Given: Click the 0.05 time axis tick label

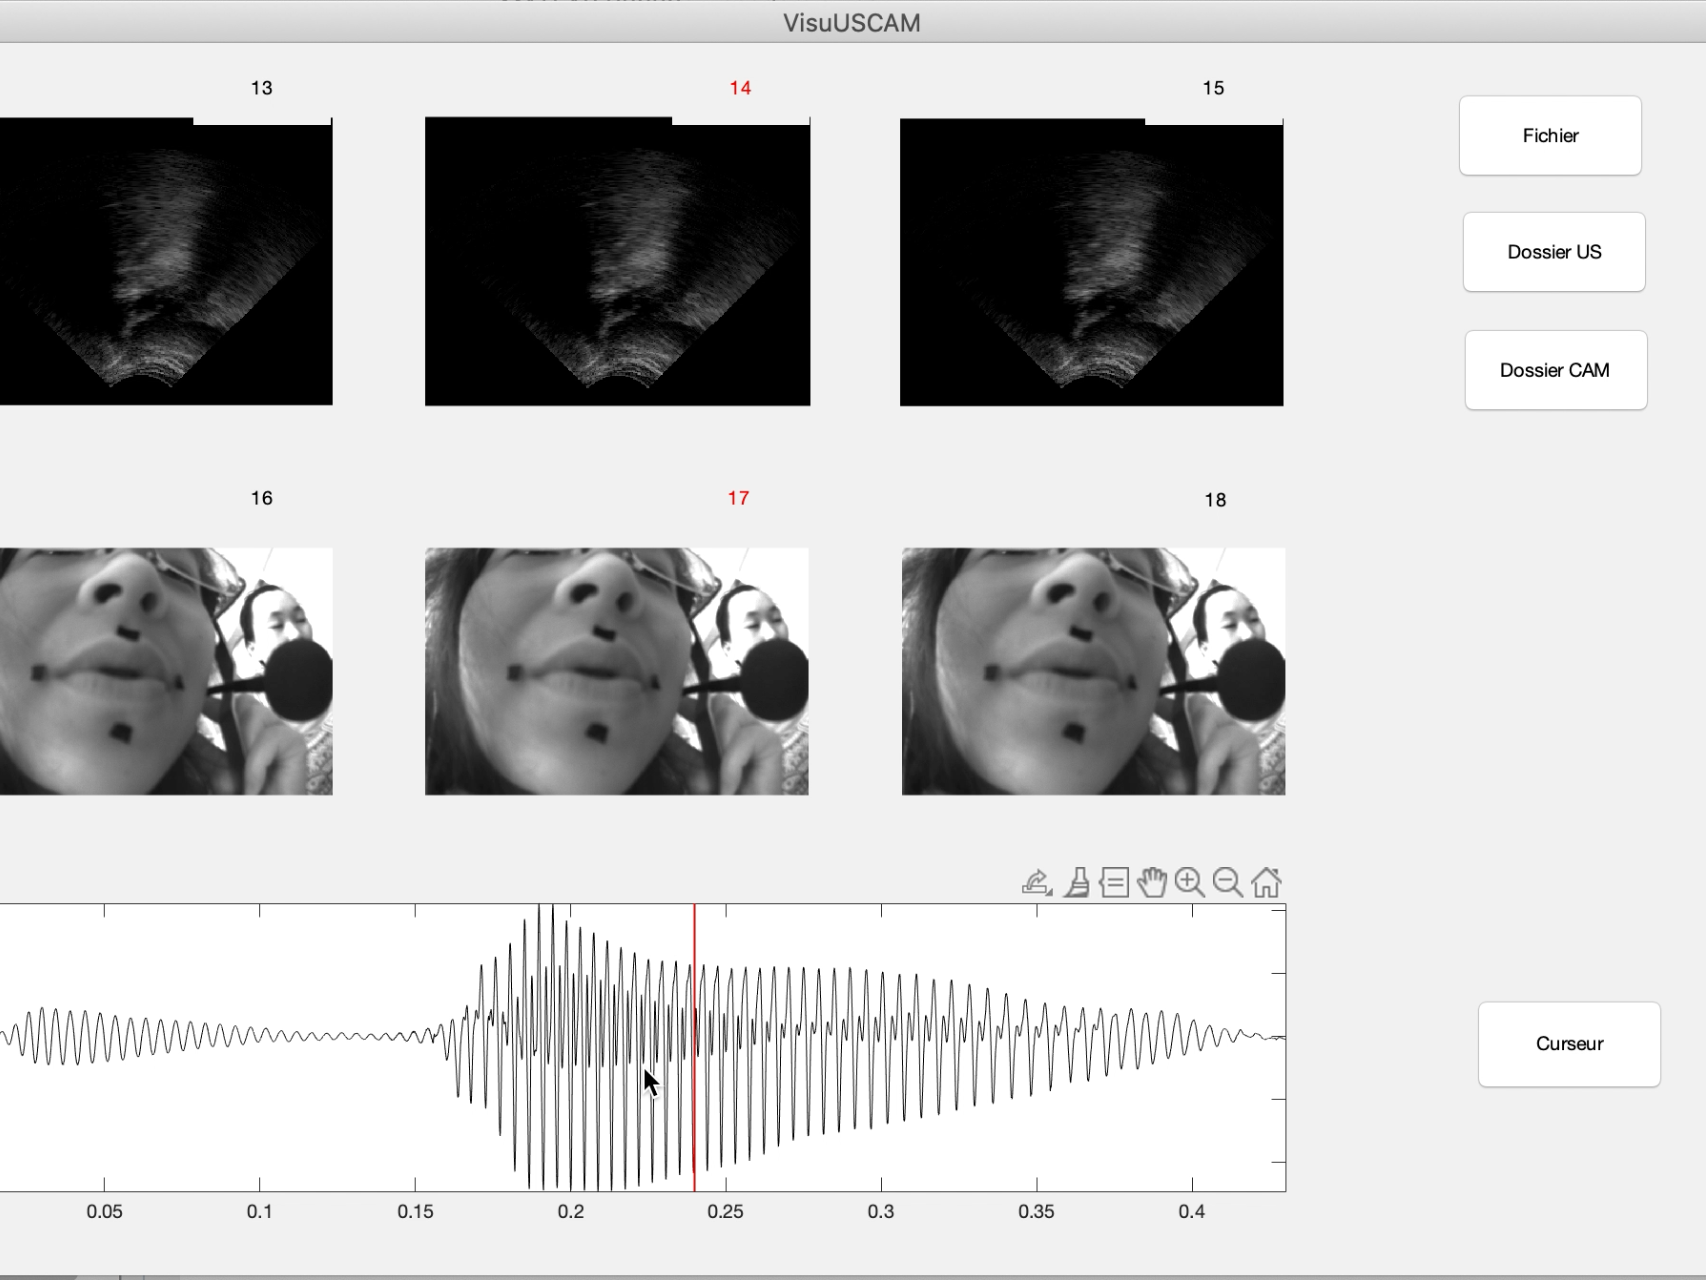Looking at the screenshot, I should pos(104,1211).
